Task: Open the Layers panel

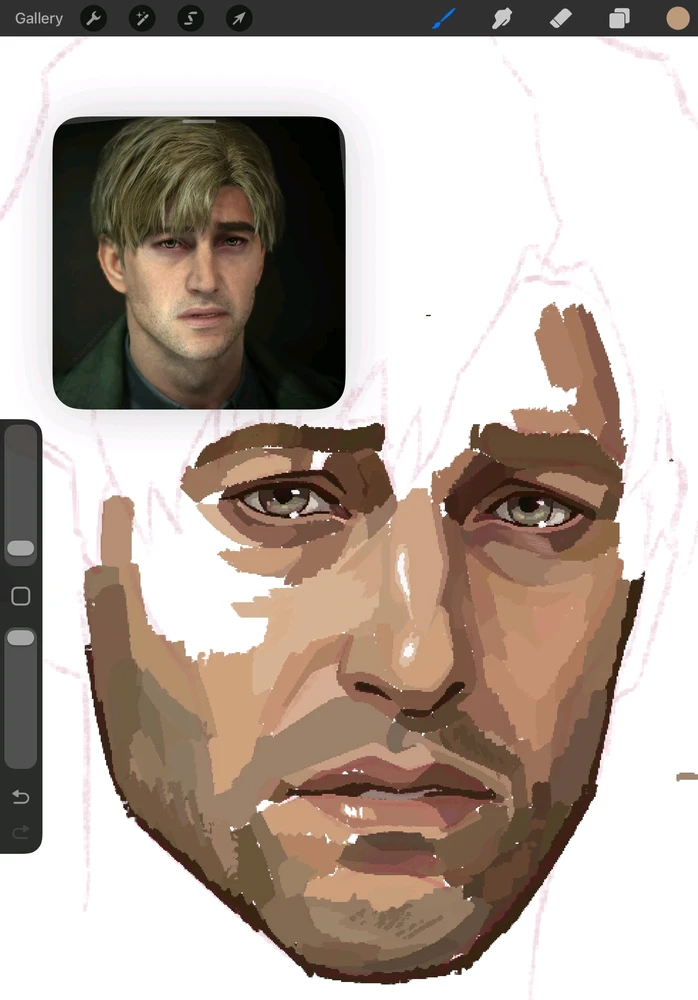Action: point(620,18)
